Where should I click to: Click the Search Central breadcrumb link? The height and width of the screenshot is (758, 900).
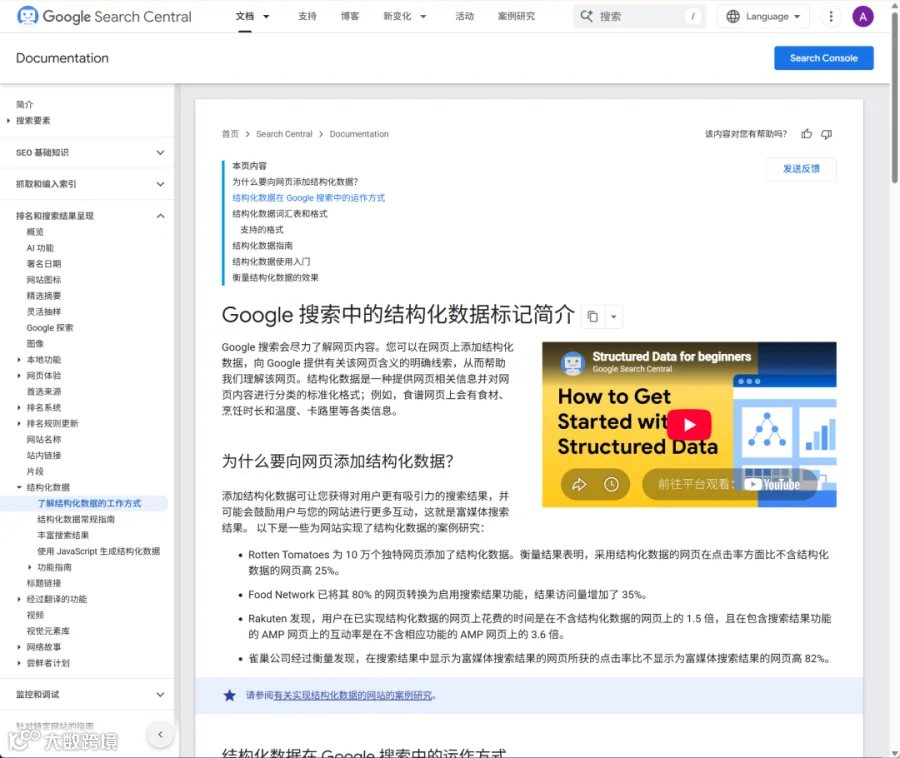pyautogui.click(x=284, y=134)
